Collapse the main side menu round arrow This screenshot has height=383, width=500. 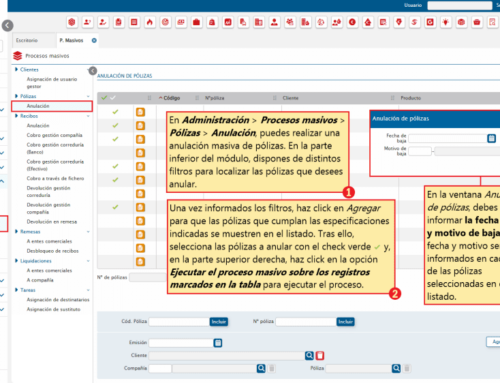[x=7, y=25]
